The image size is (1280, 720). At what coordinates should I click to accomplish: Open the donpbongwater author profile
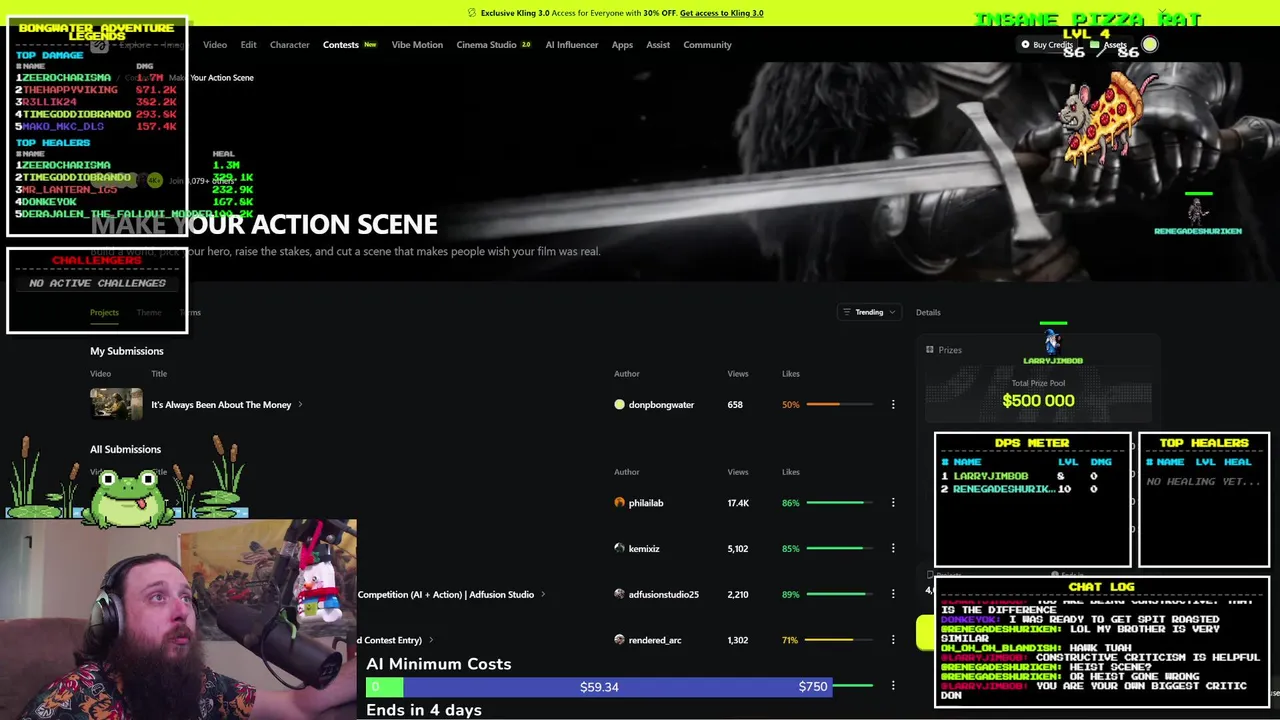pyautogui.click(x=661, y=405)
